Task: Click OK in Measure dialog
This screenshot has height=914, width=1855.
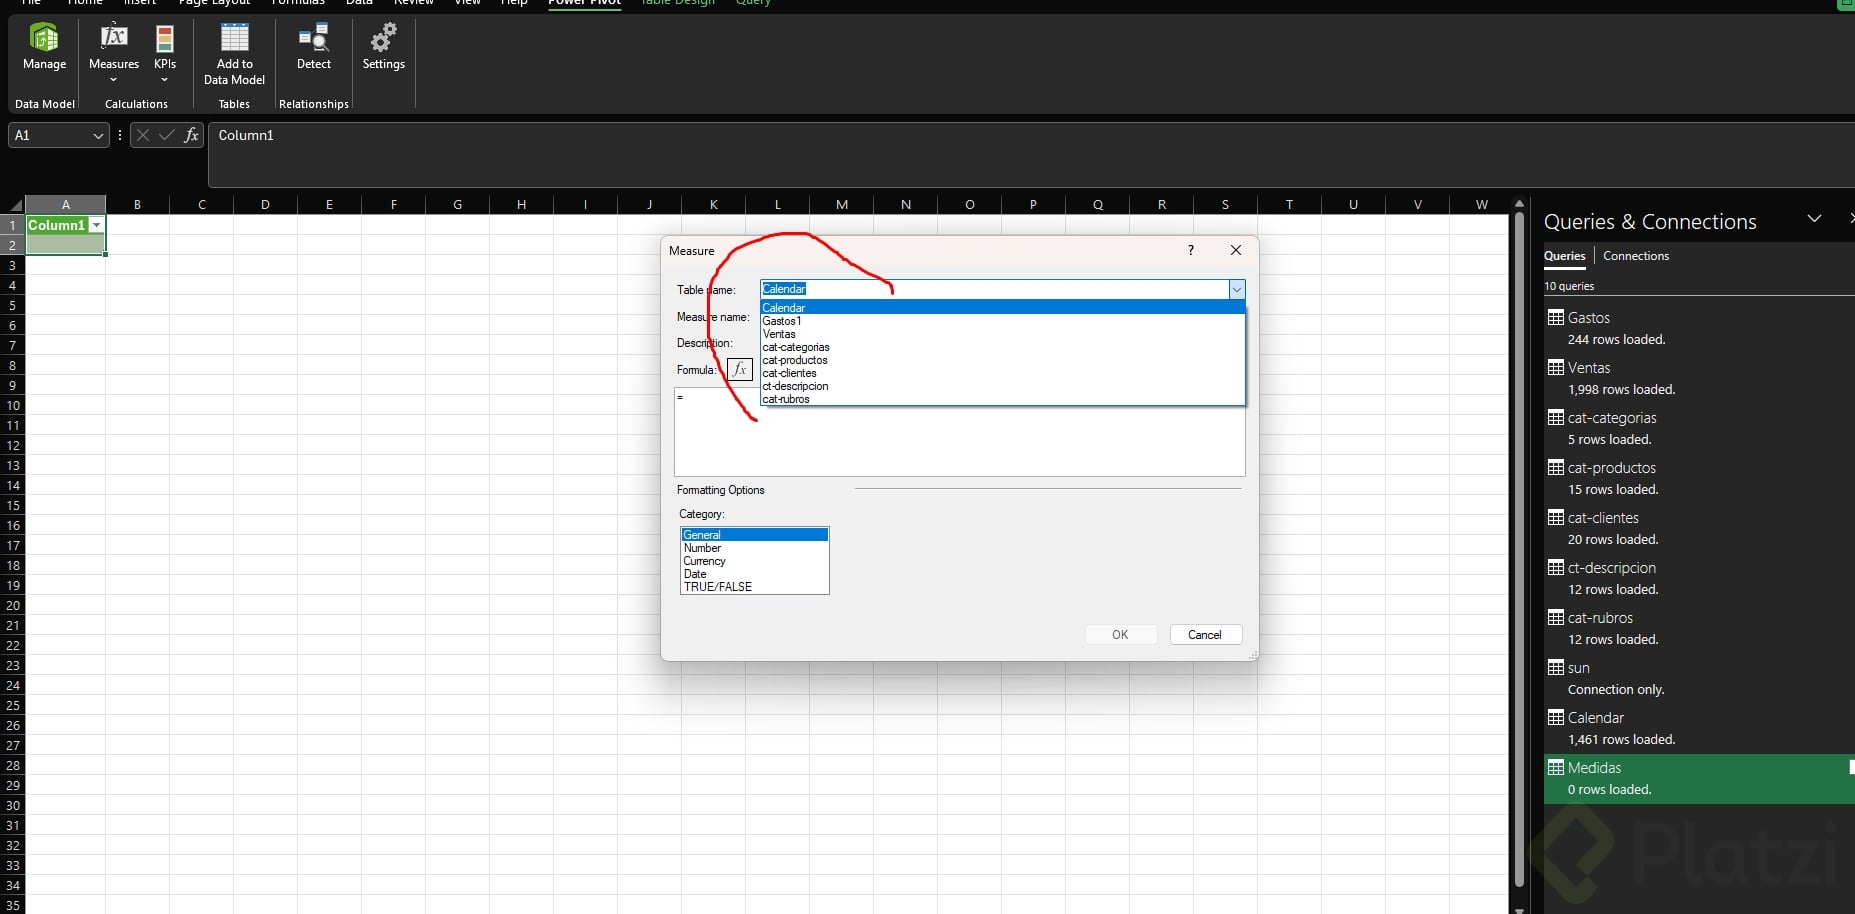Action: [1120, 635]
